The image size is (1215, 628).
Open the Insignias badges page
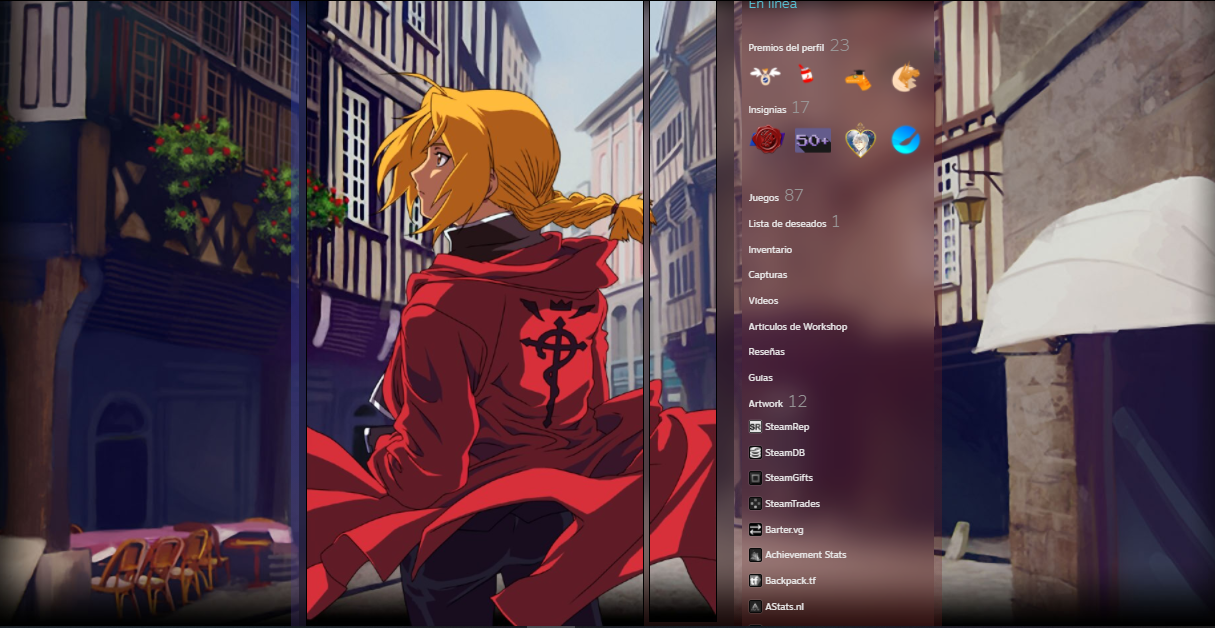tap(767, 109)
